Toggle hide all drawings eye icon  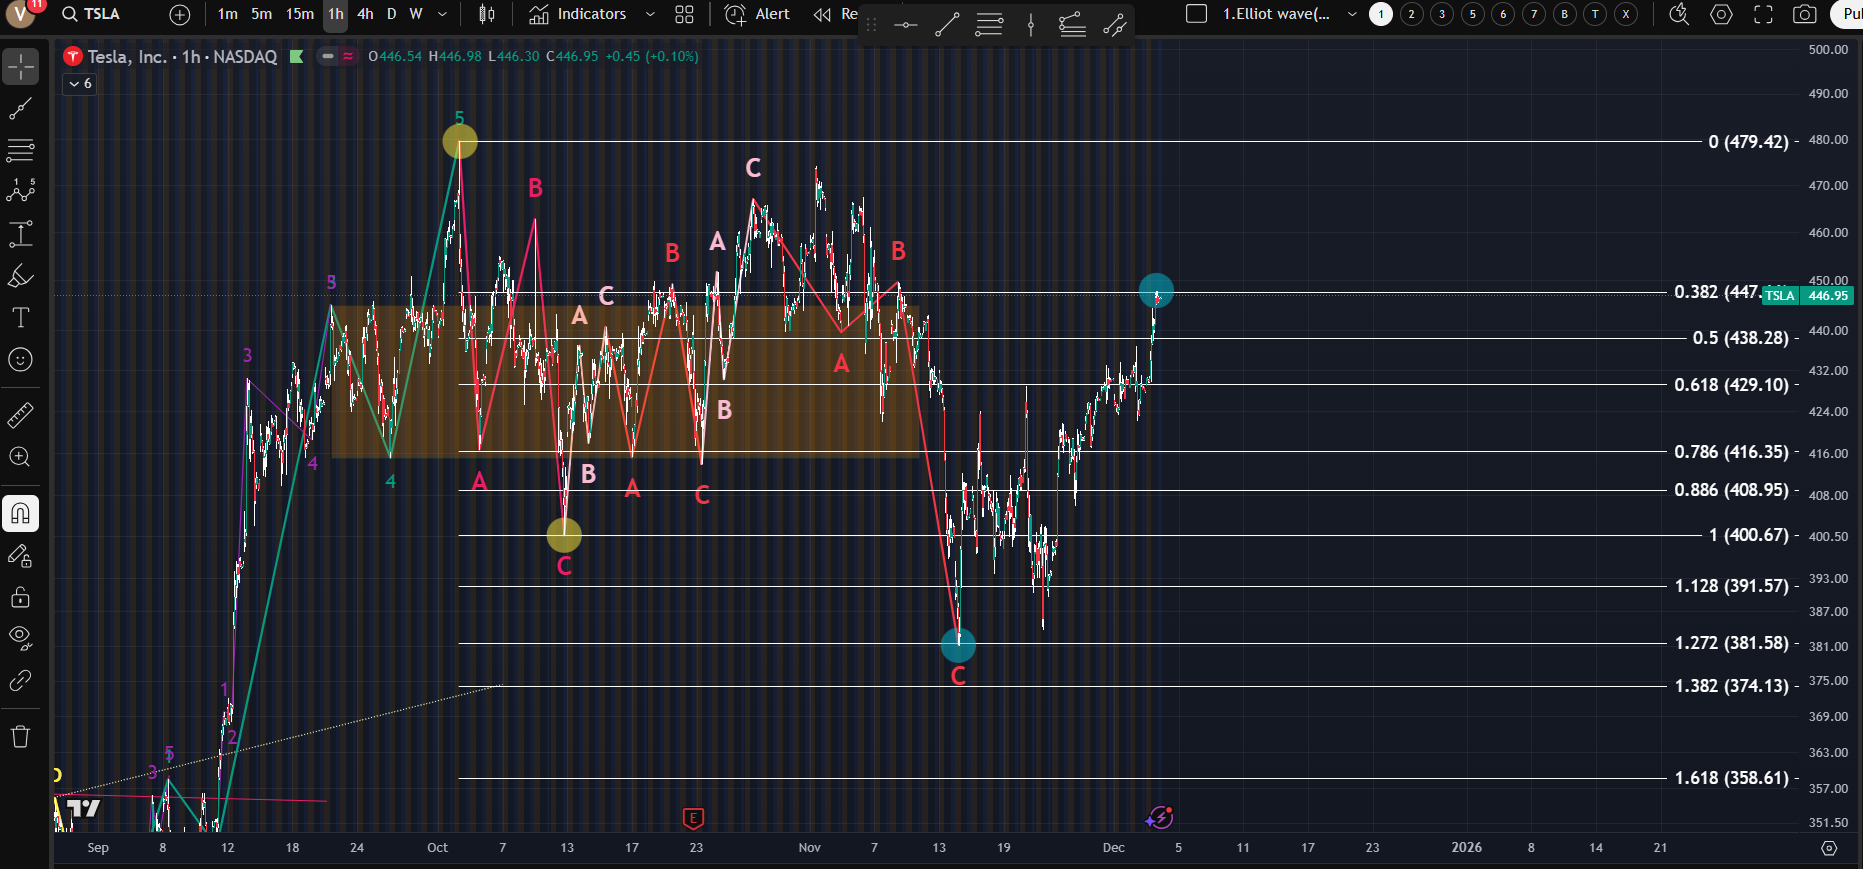pos(20,638)
